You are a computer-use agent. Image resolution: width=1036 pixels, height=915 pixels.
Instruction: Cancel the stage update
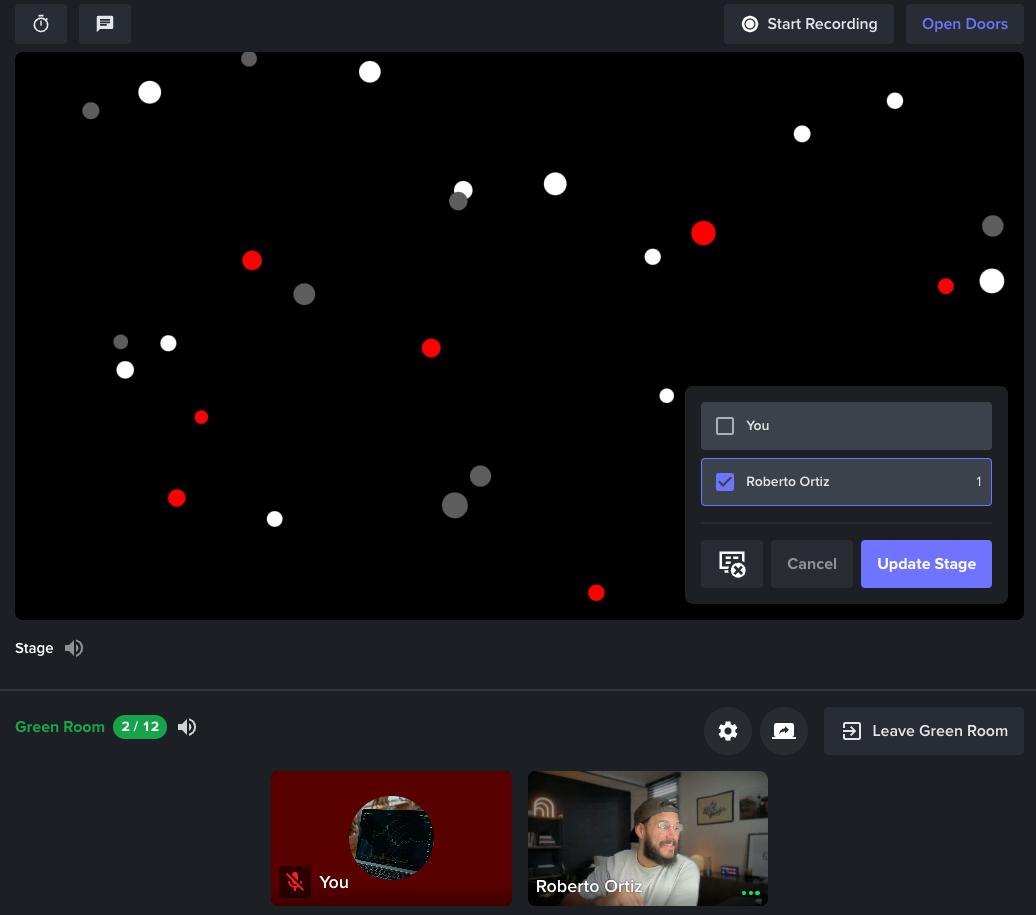pyautogui.click(x=812, y=564)
